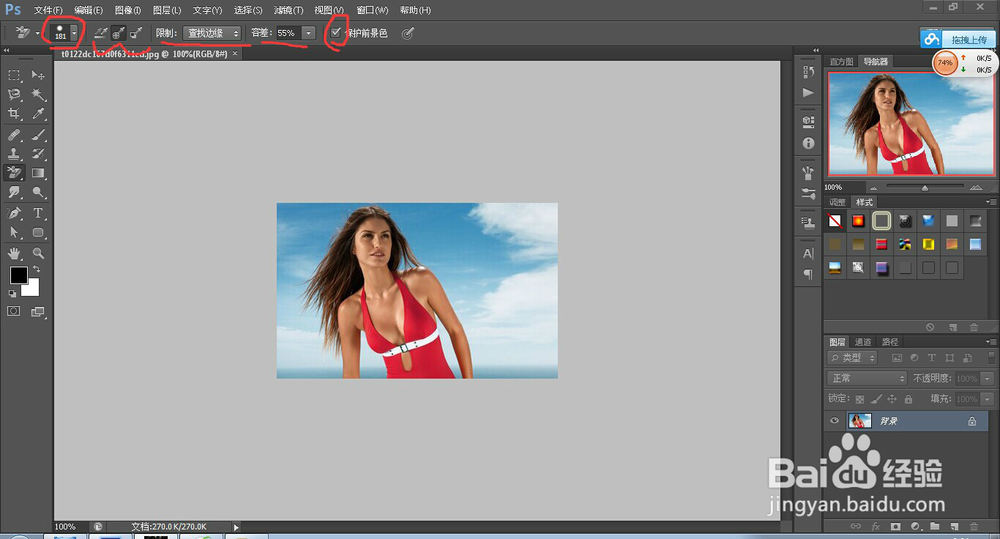Open the 滤镜(T) menu

tap(288, 10)
